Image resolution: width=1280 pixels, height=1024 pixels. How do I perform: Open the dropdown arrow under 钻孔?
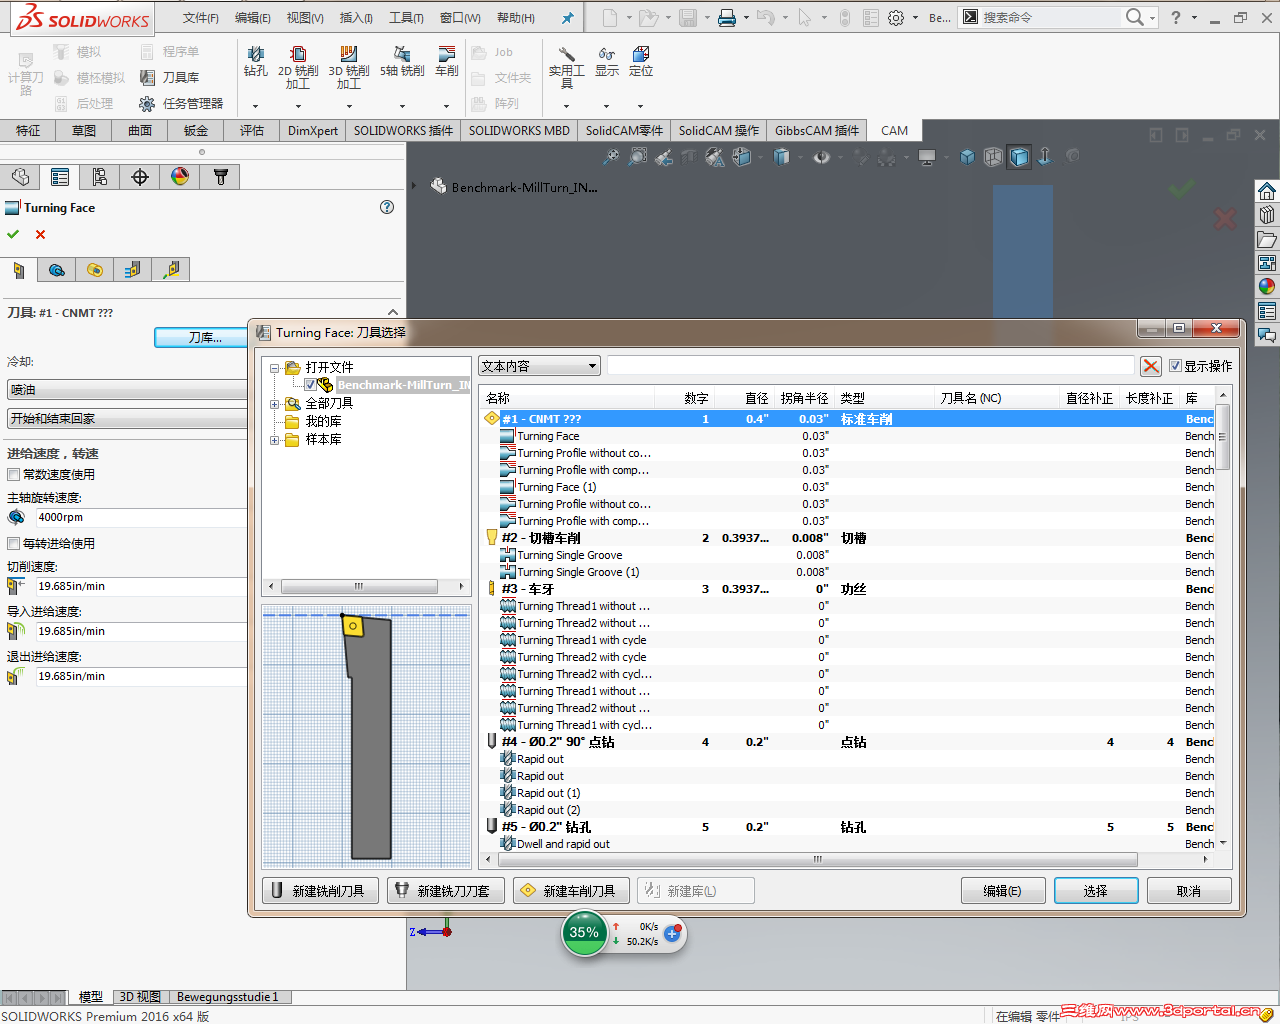256,106
